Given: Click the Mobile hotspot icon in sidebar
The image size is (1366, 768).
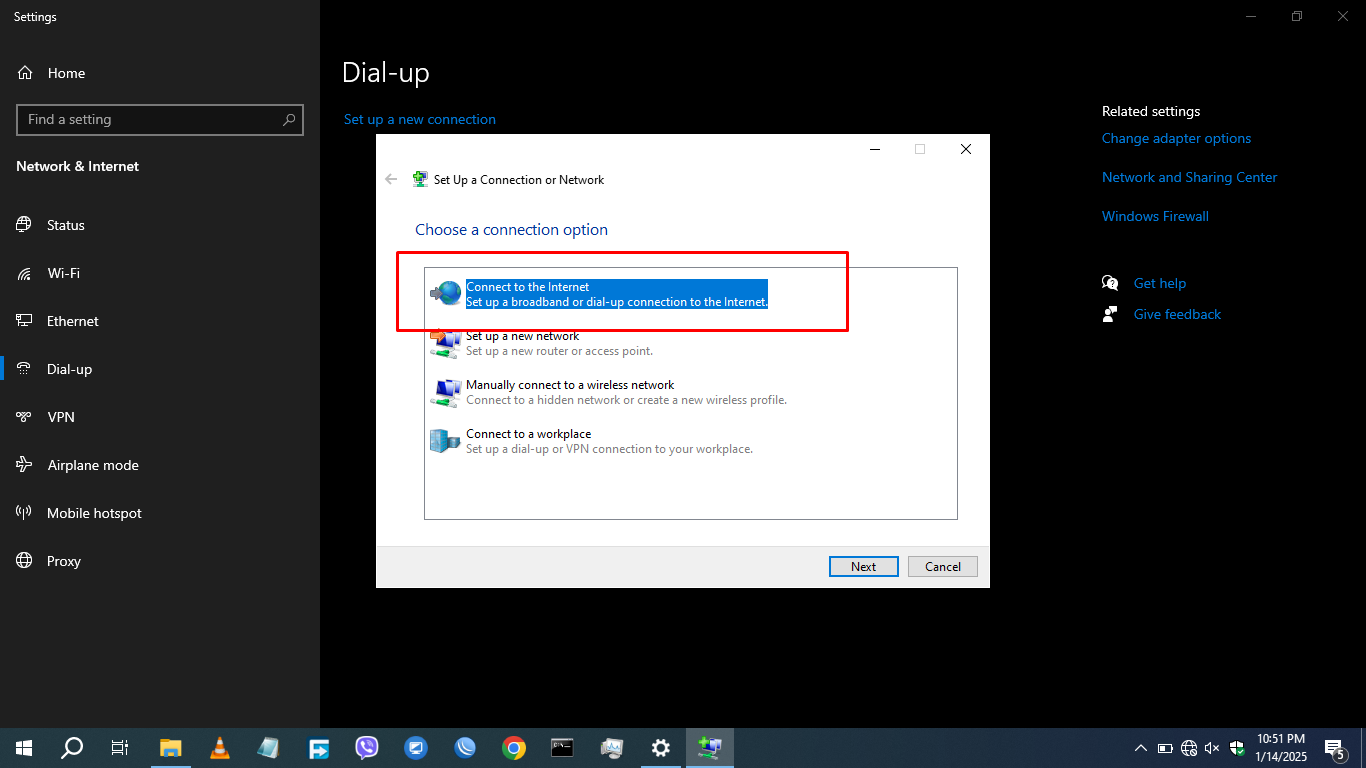Looking at the screenshot, I should tap(24, 513).
